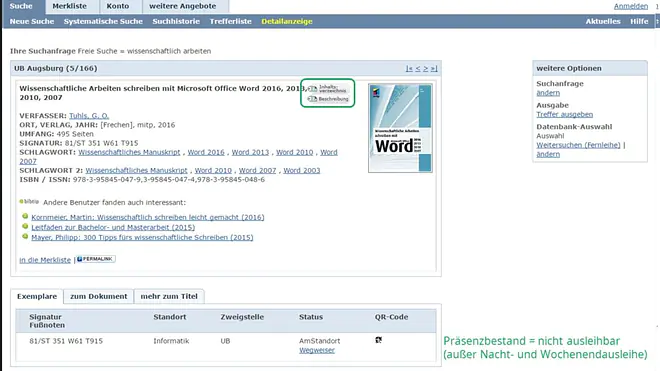Open Kornmeier: Wissenschaftlich schreiben leicht gemacht
660x371 pixels.
tap(148, 217)
